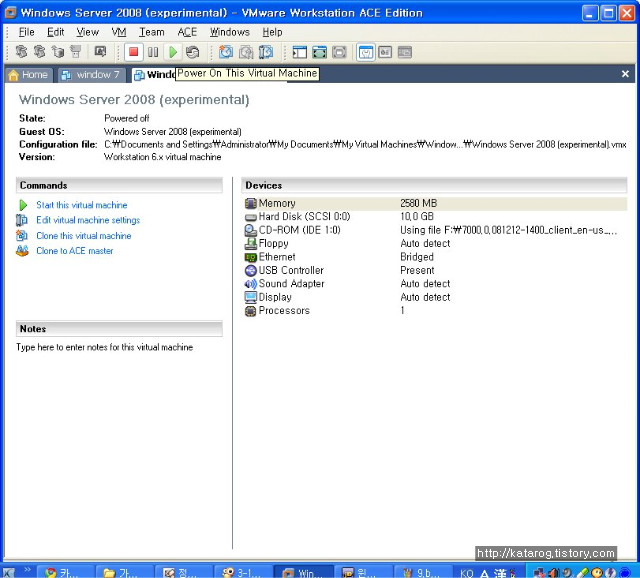Viewport: 640px width, 578px height.
Task: Open the Team menu
Action: pos(151,32)
